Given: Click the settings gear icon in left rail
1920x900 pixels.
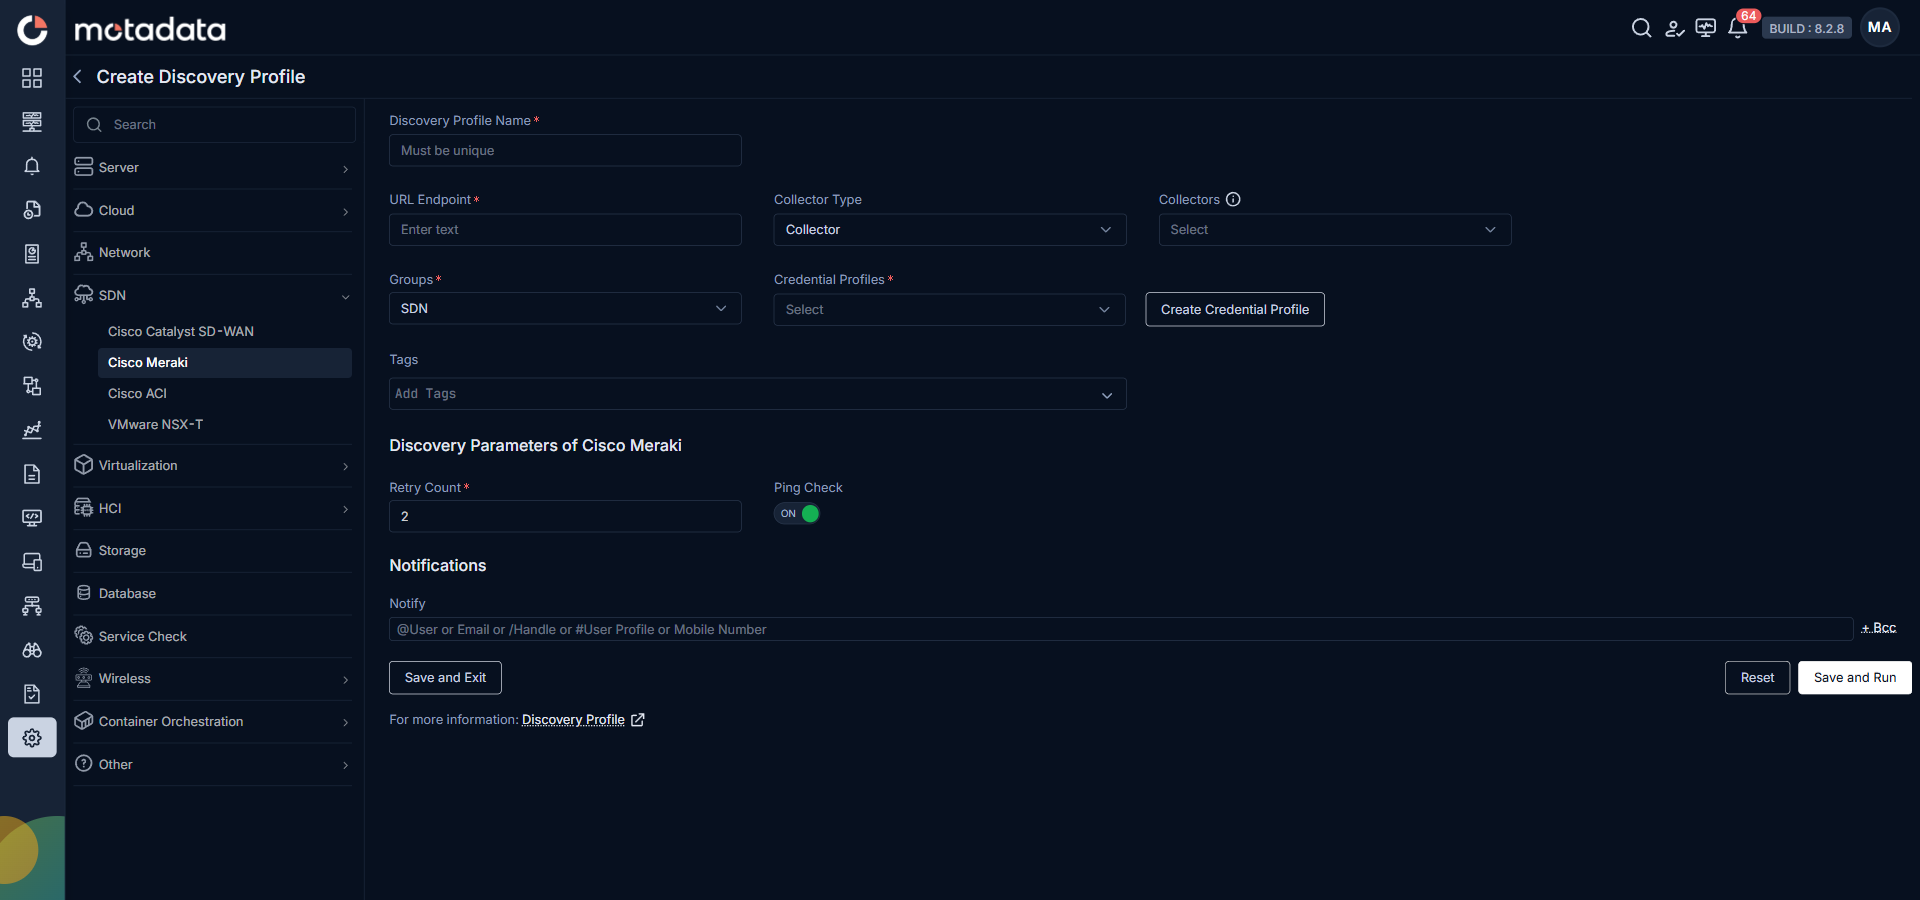Looking at the screenshot, I should pyautogui.click(x=32, y=737).
